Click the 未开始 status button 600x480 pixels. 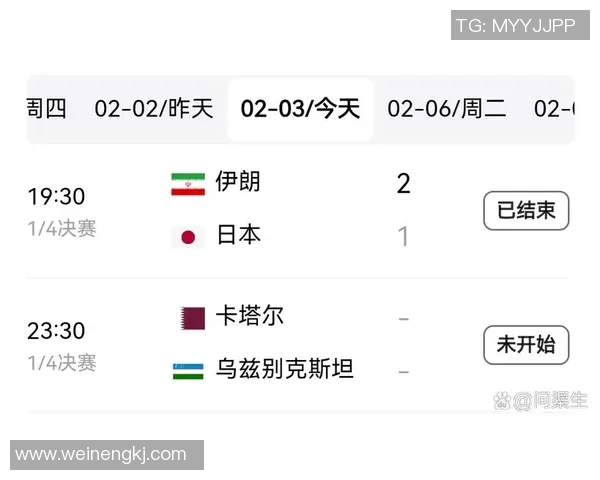526,345
